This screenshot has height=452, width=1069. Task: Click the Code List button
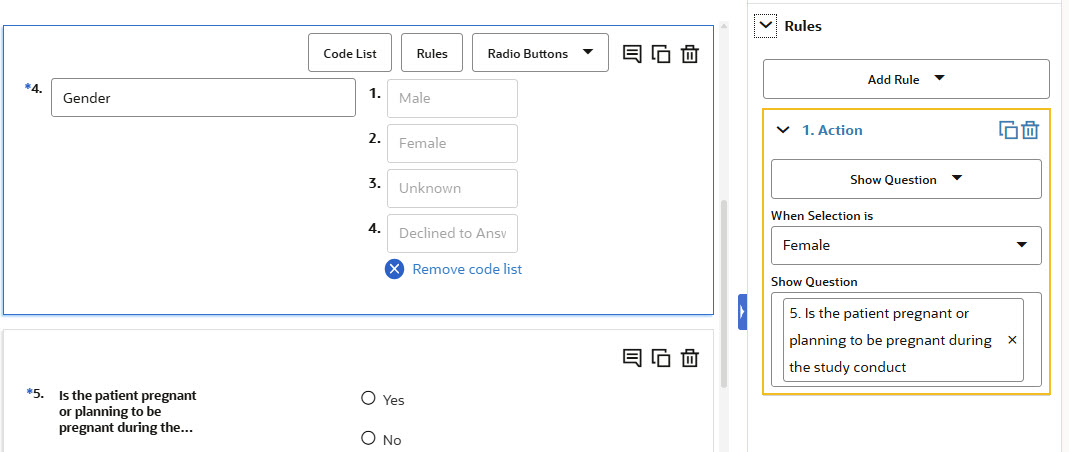click(349, 53)
